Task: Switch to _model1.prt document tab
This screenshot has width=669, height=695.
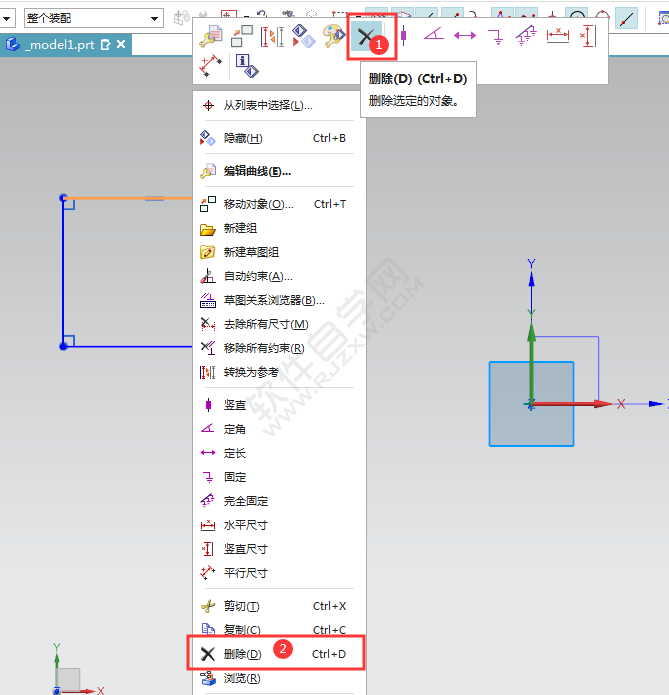Action: coord(65,45)
